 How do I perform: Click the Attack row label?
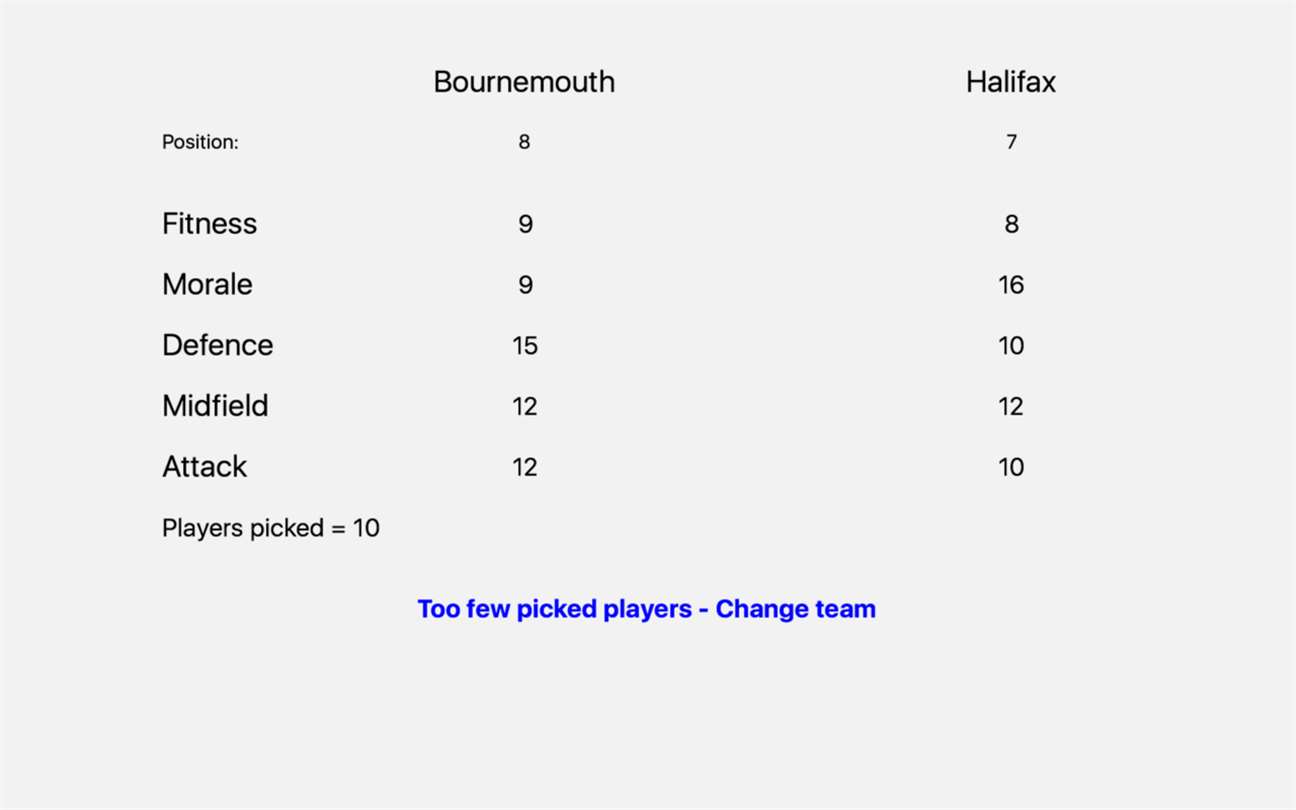click(x=204, y=467)
